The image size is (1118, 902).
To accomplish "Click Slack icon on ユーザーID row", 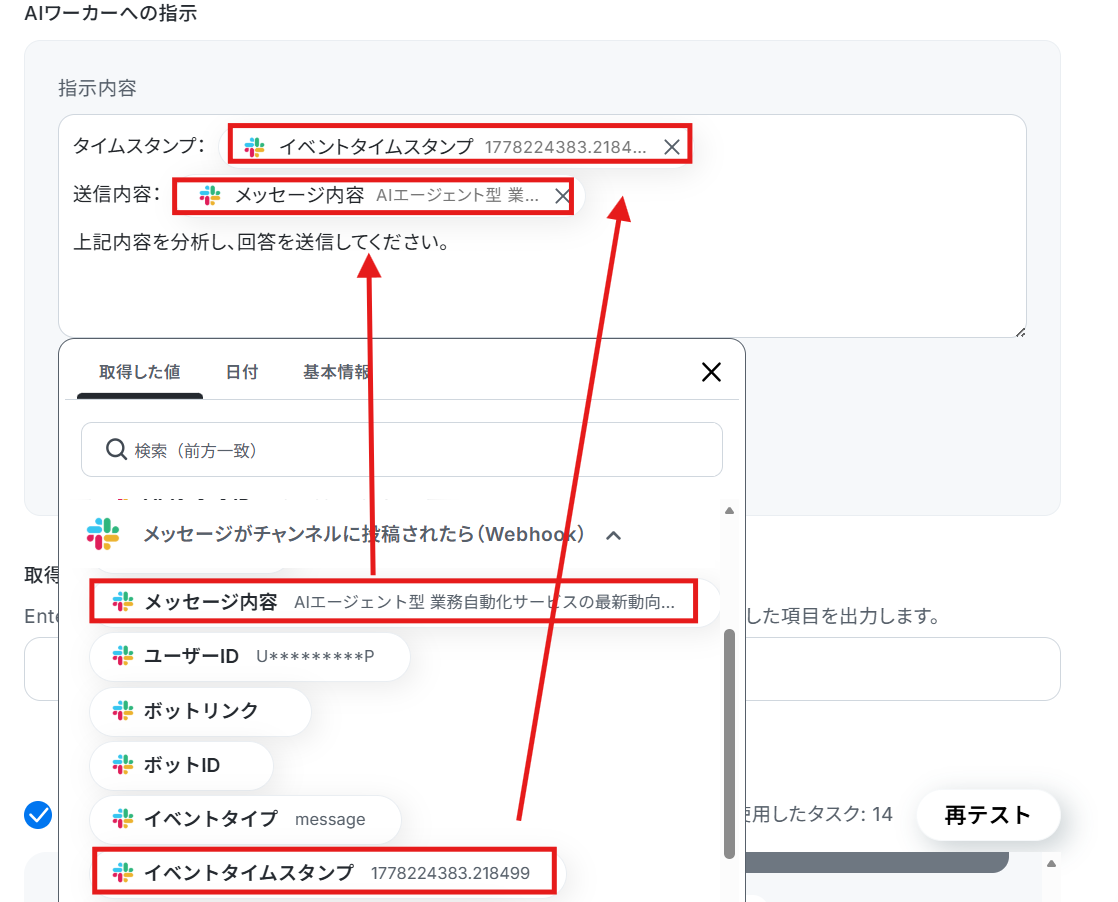I will point(123,656).
